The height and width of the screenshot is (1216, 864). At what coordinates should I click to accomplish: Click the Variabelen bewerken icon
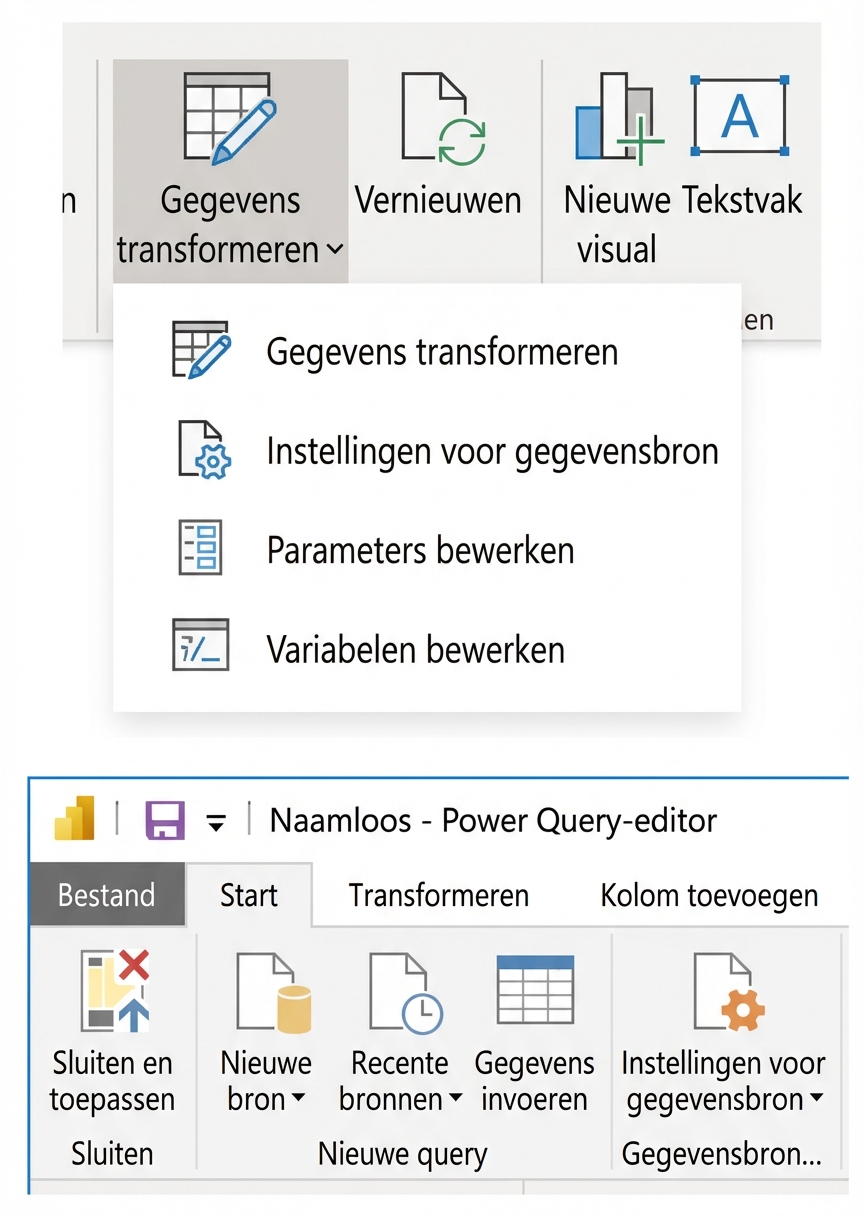[x=202, y=646]
